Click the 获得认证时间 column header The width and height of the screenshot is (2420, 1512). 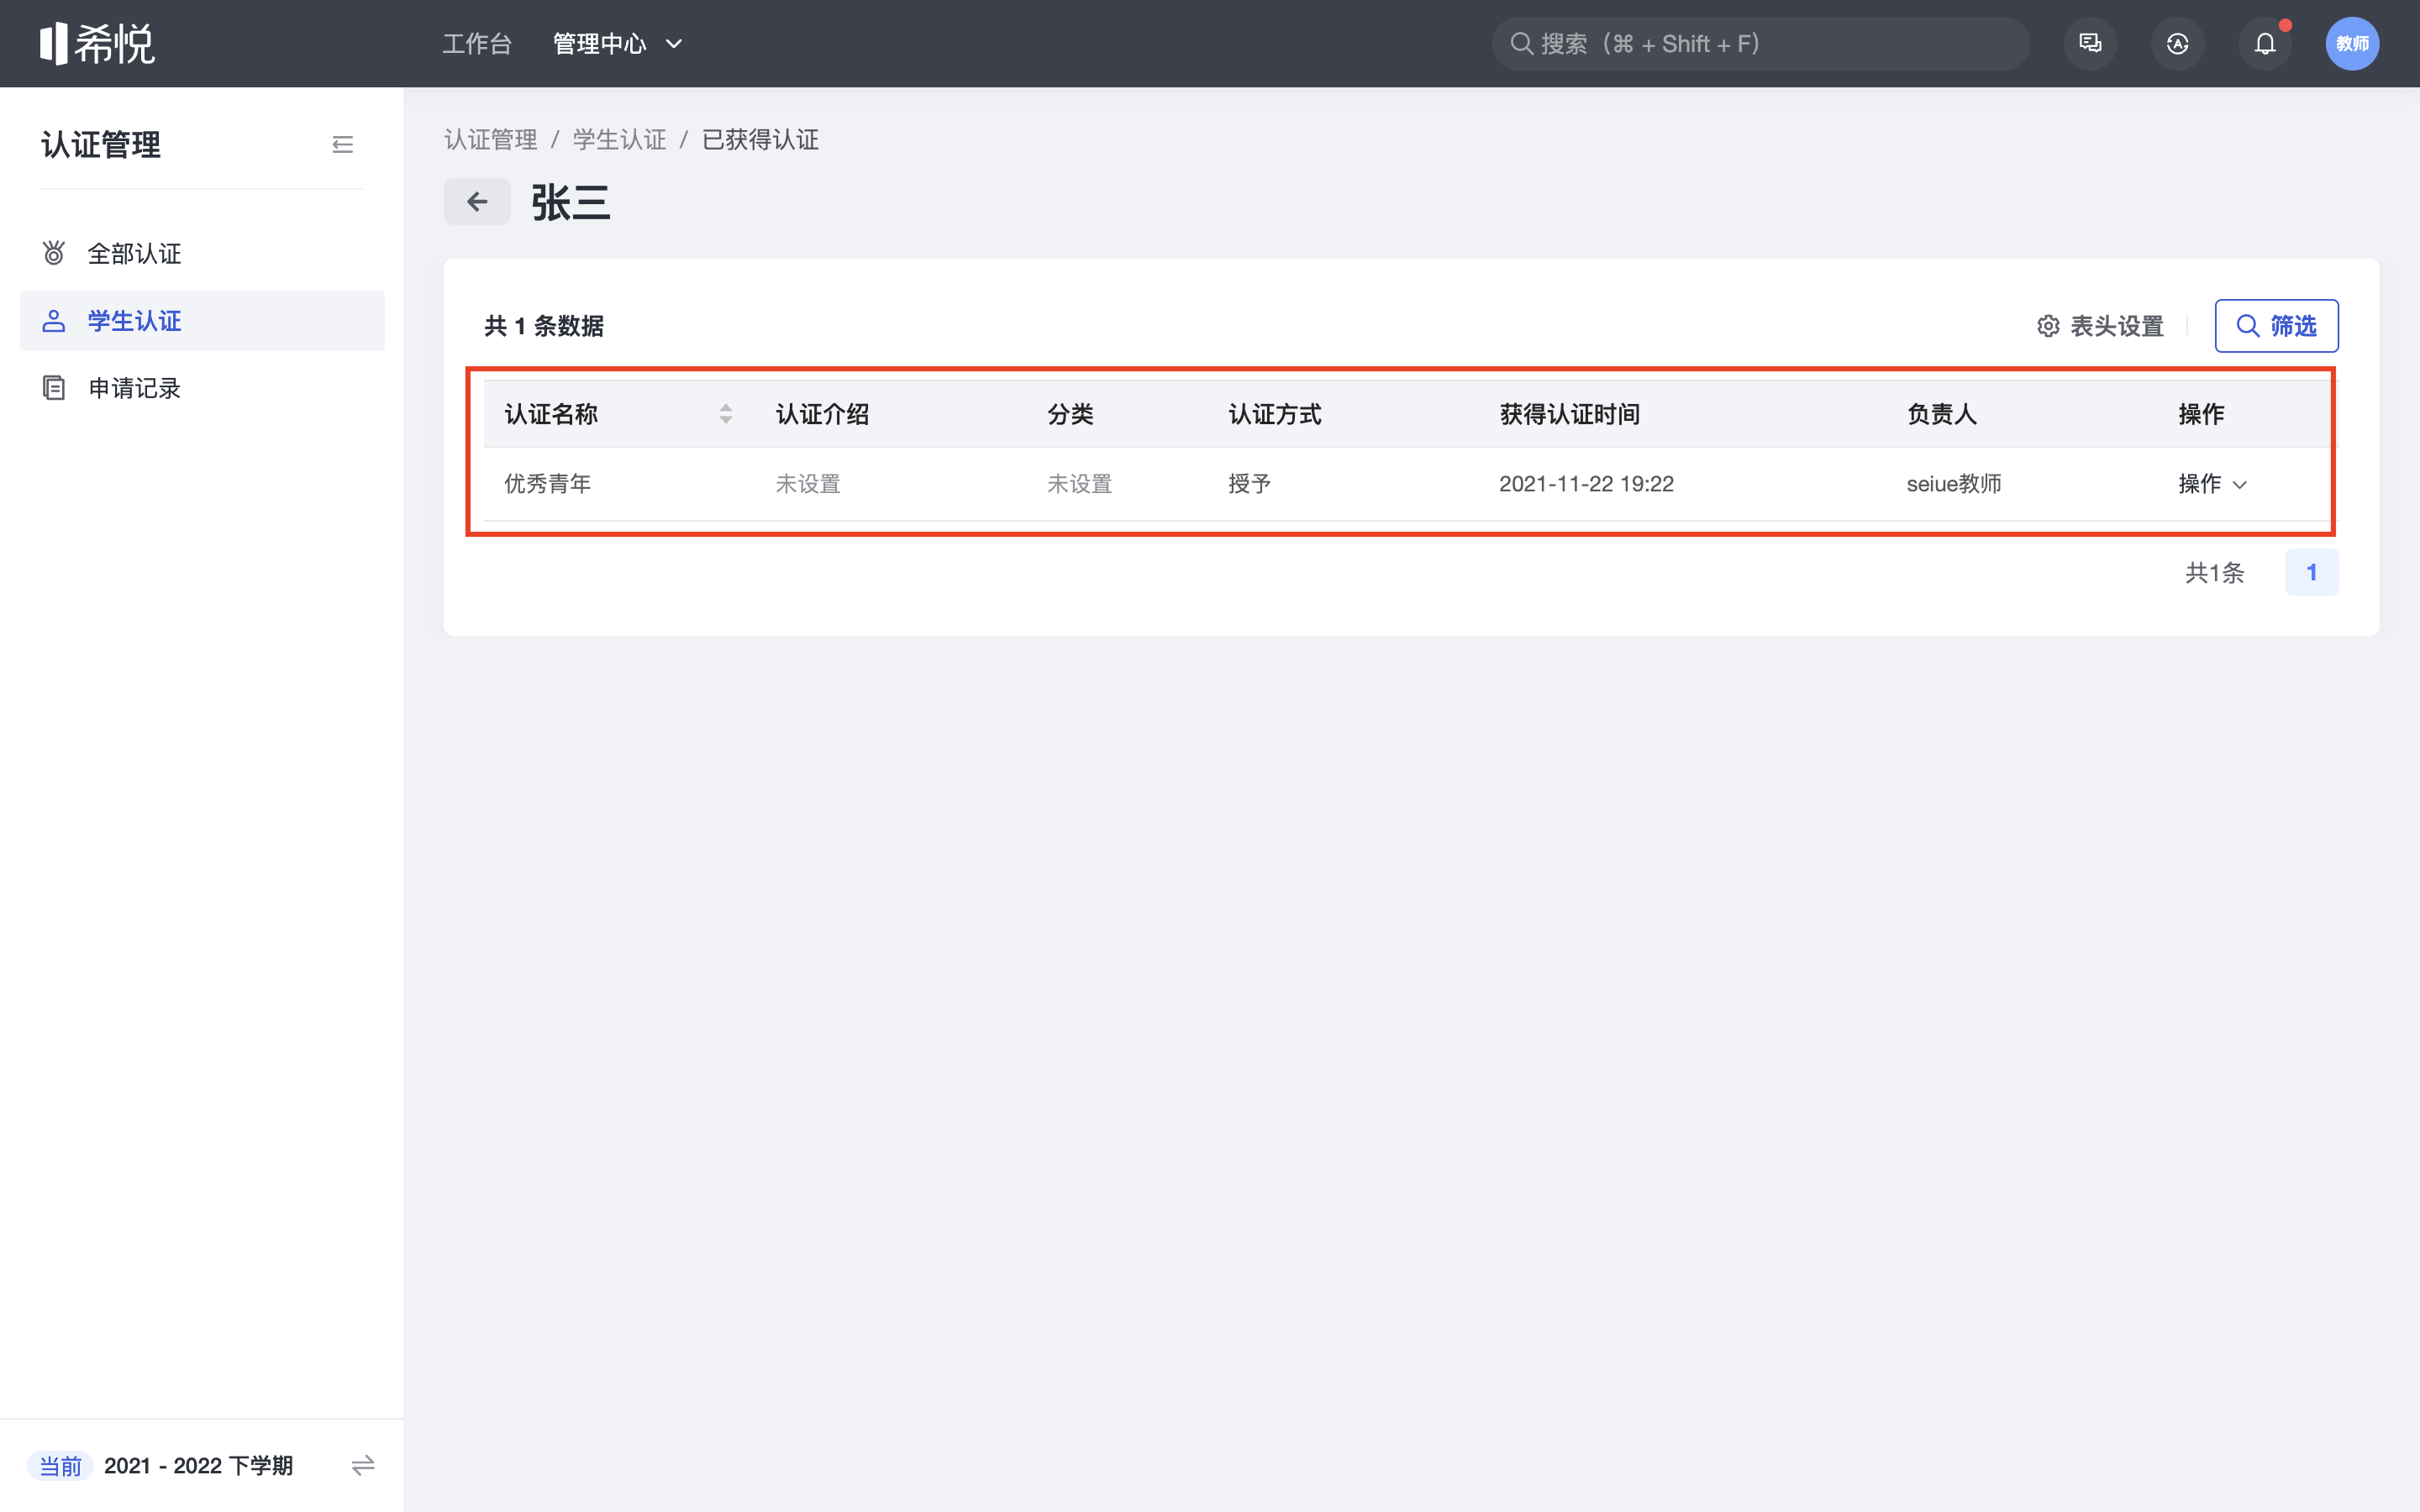pos(1570,414)
